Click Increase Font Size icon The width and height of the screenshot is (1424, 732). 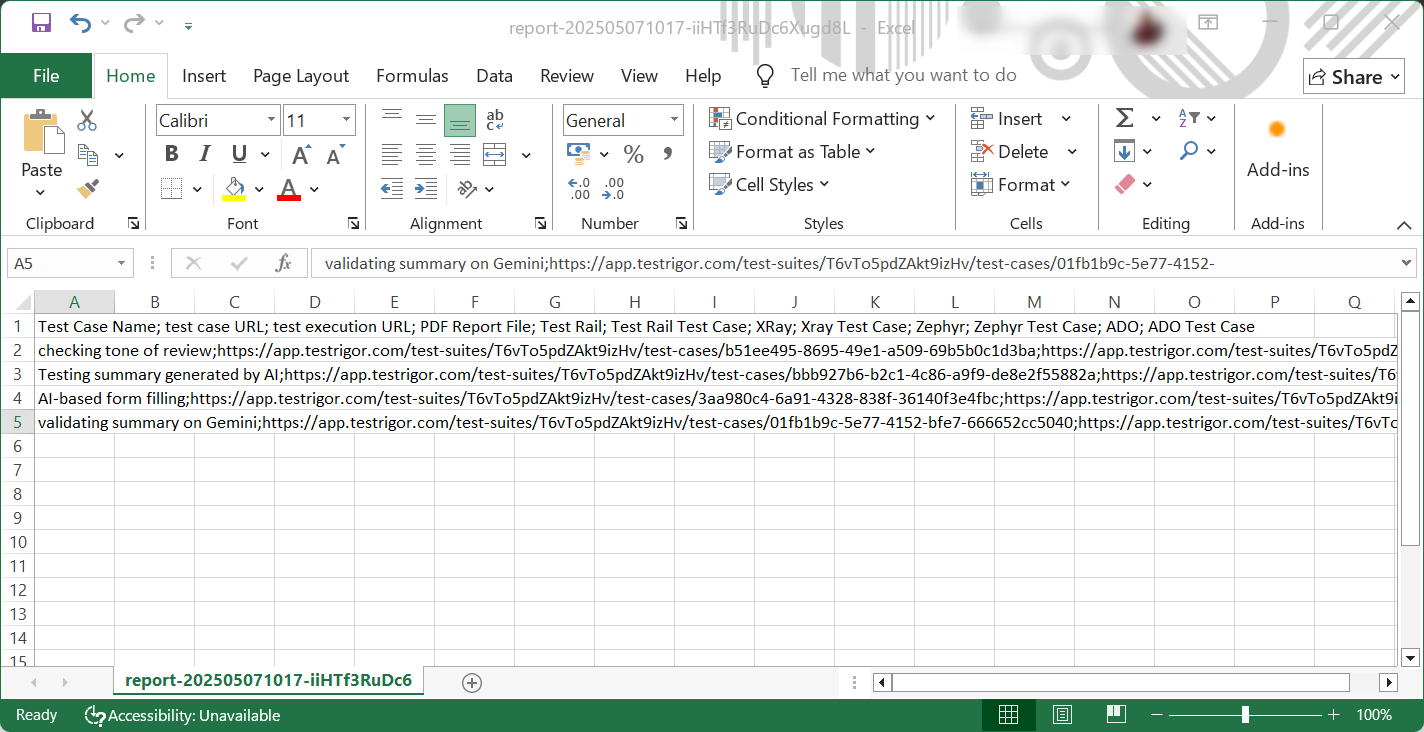click(301, 155)
